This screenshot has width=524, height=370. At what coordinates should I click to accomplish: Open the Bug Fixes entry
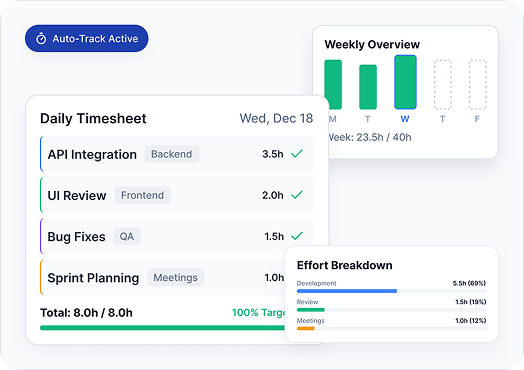point(177,236)
